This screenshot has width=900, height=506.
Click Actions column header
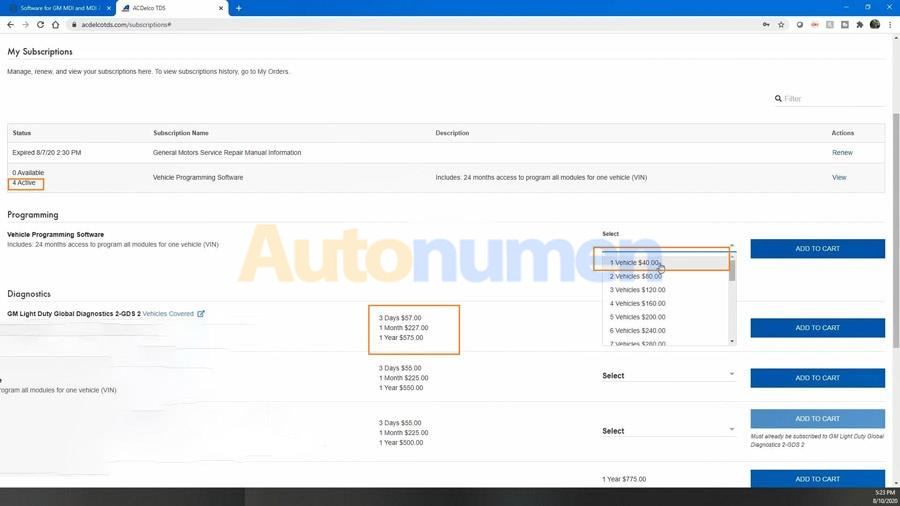tap(843, 133)
